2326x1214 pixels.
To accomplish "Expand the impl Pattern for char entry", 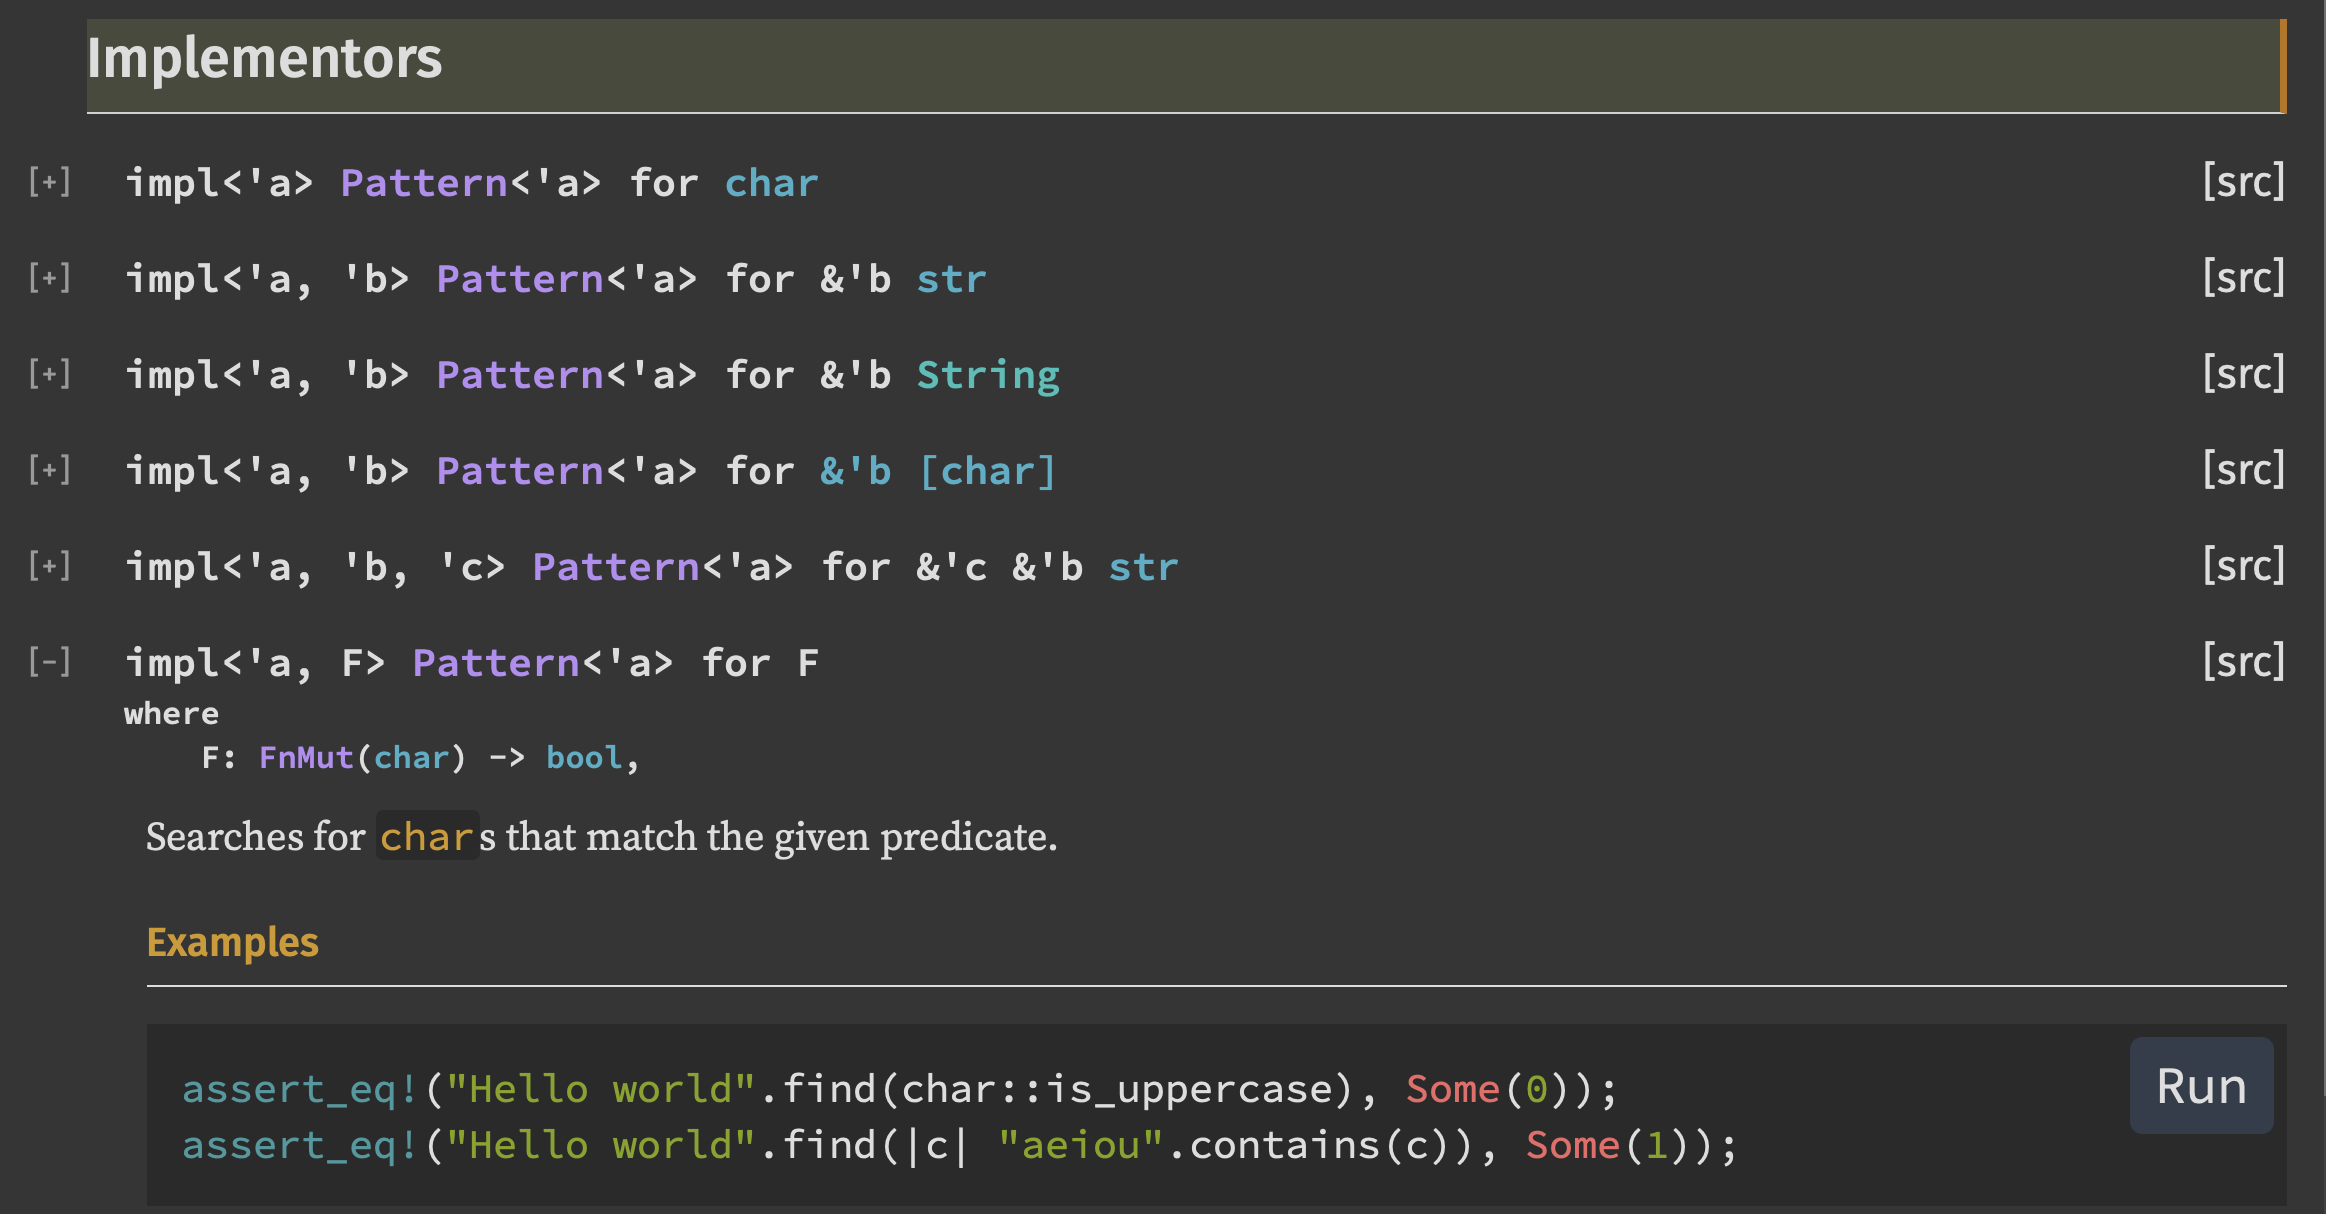I will [x=50, y=182].
